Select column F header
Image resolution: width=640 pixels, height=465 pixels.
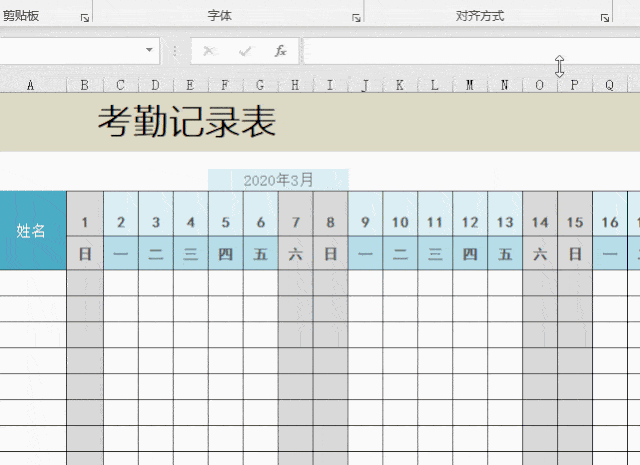tap(225, 85)
